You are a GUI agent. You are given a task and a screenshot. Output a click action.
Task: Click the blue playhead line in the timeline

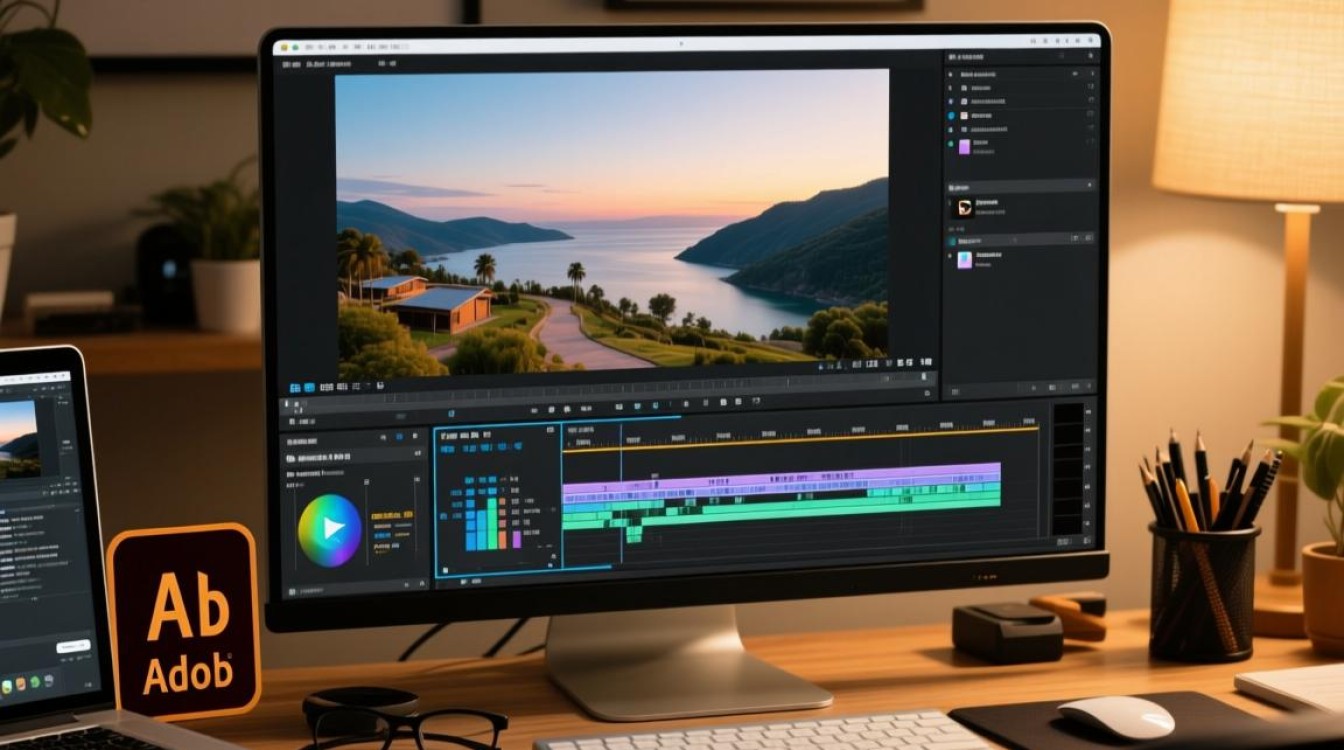[x=621, y=495]
